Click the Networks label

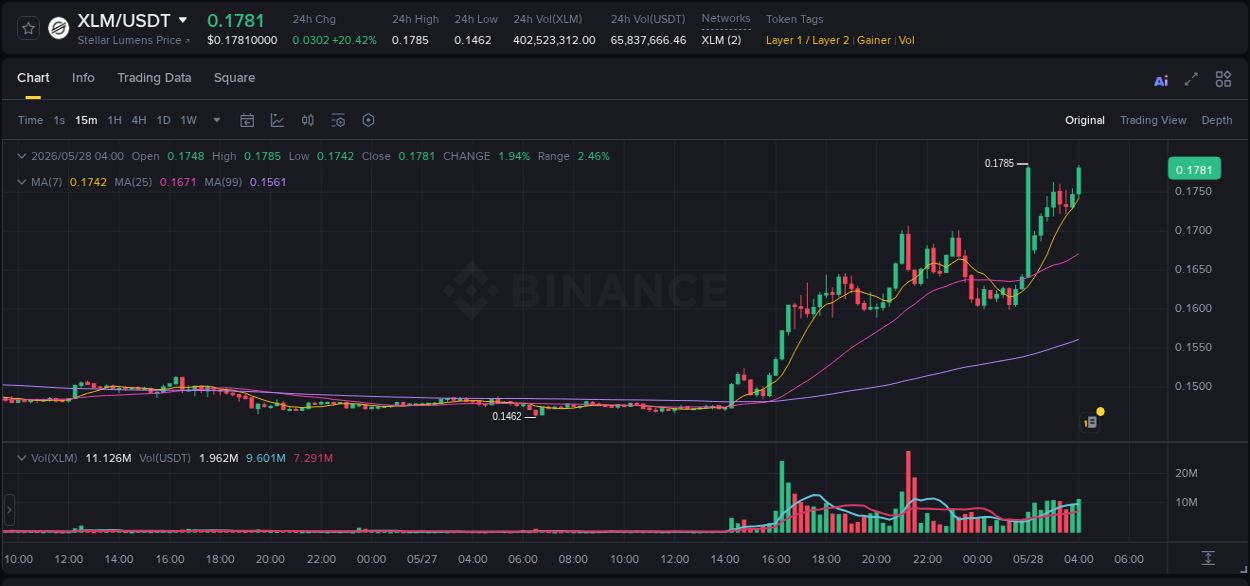coord(726,19)
